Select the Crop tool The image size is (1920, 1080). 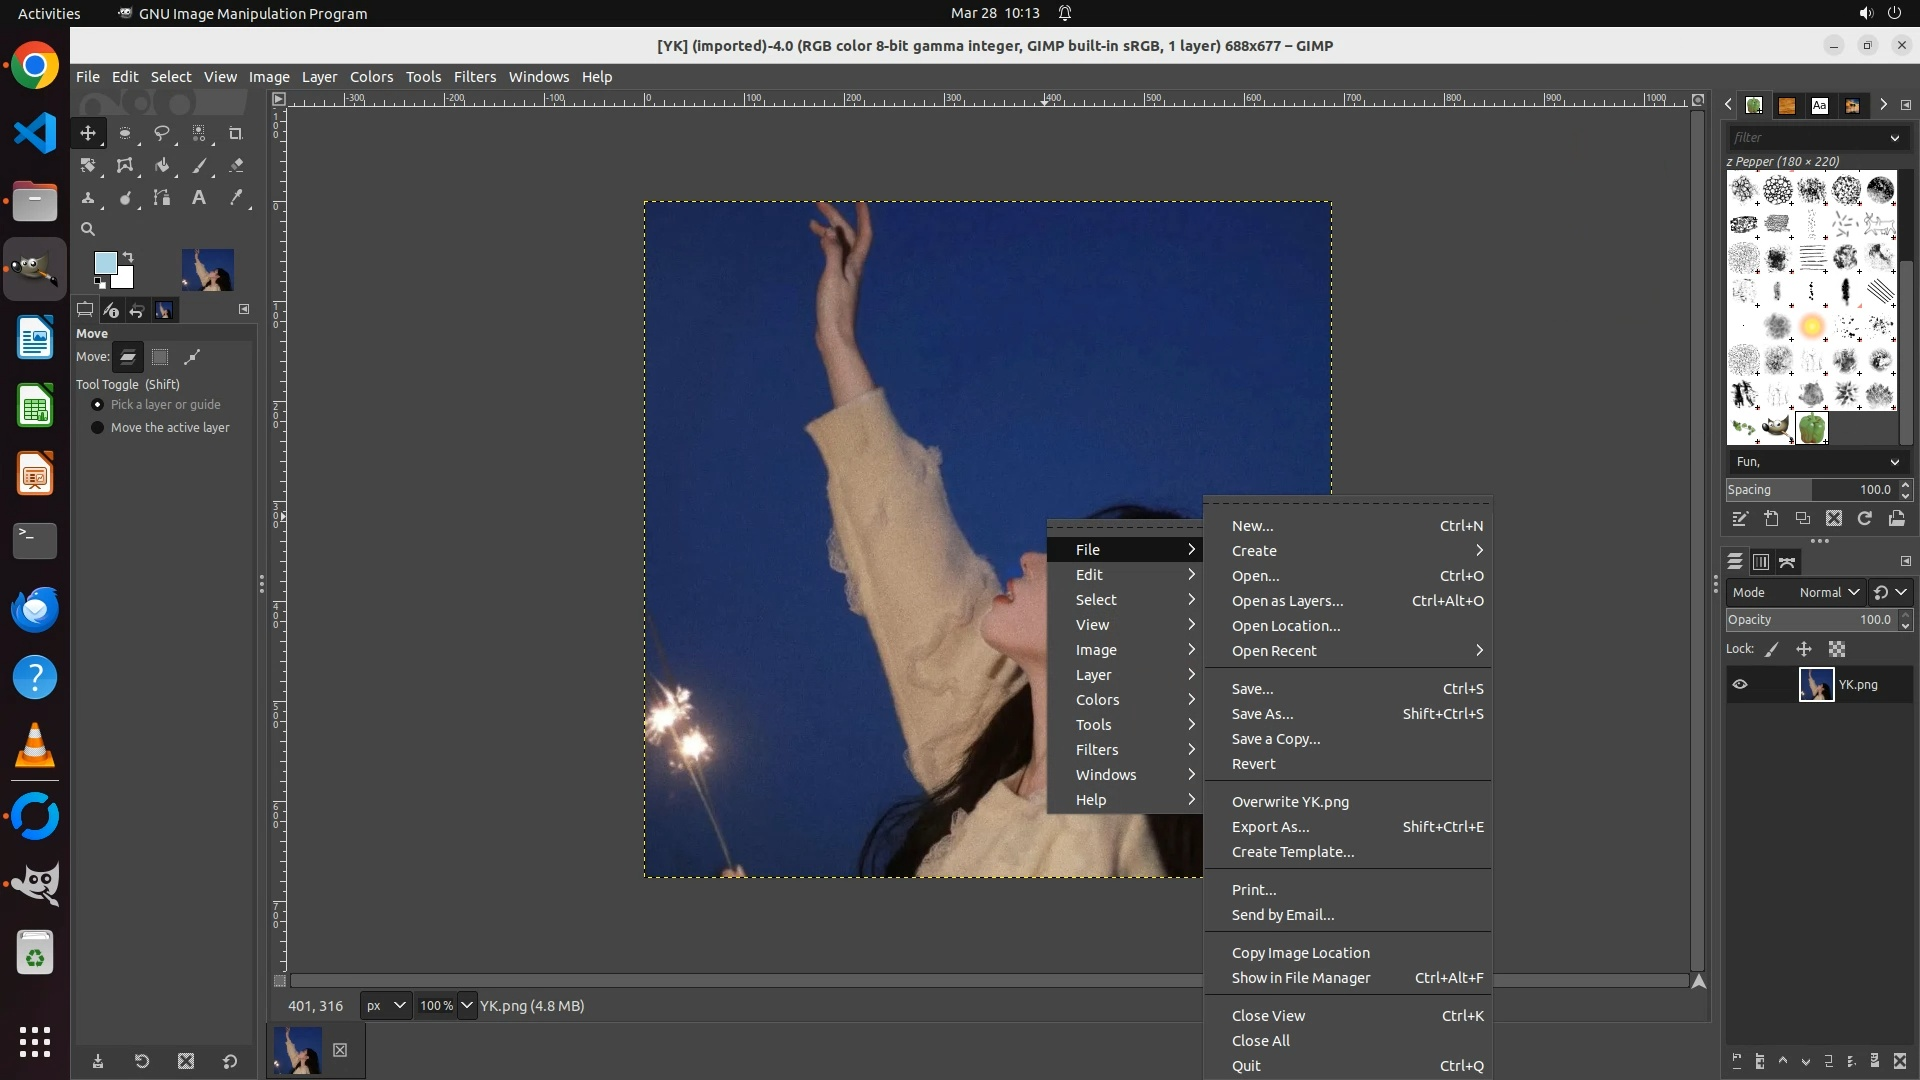pos(236,133)
